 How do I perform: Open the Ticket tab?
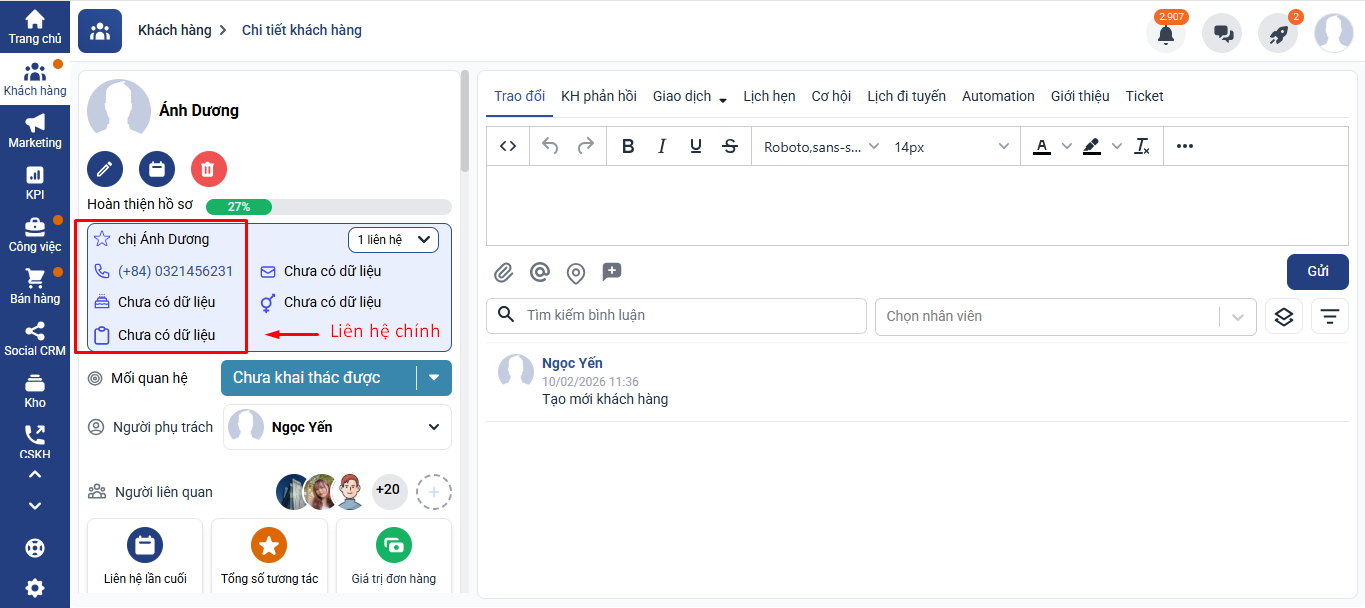1144,96
